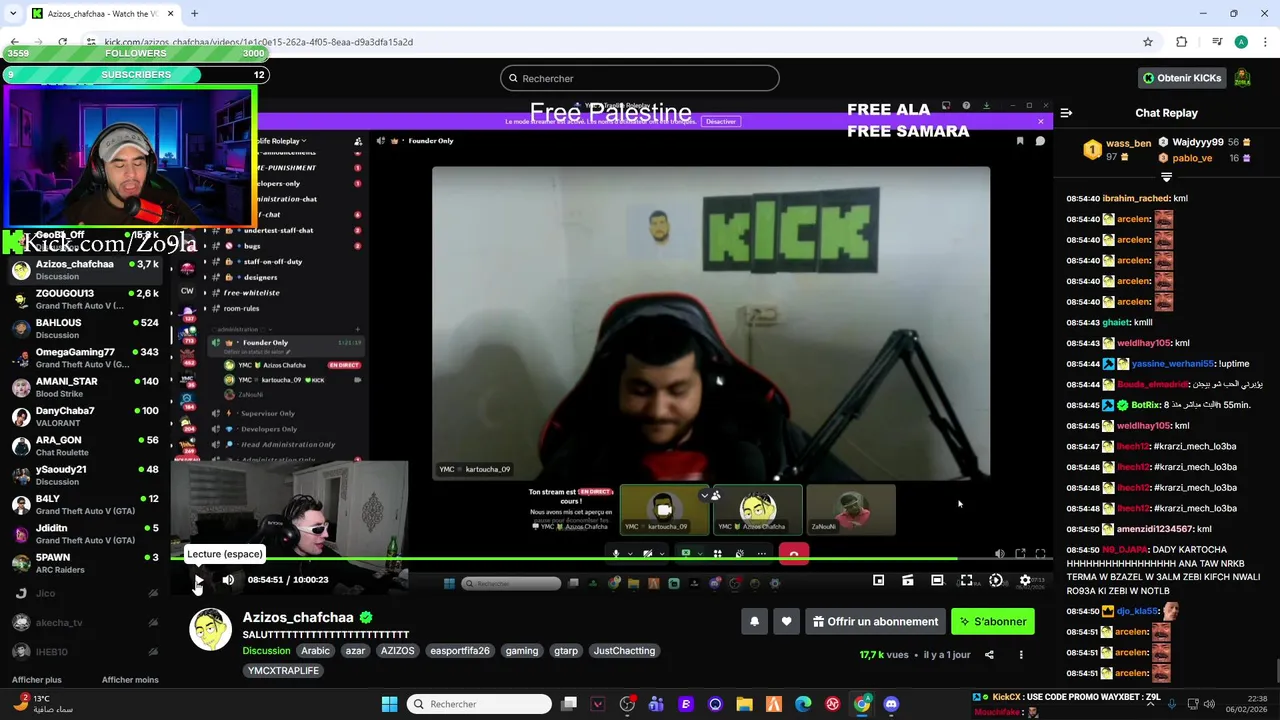Viewport: 1280px width, 720px height.
Task: Enter fullscreen in the Kick player
Action: pyautogui.click(x=966, y=580)
